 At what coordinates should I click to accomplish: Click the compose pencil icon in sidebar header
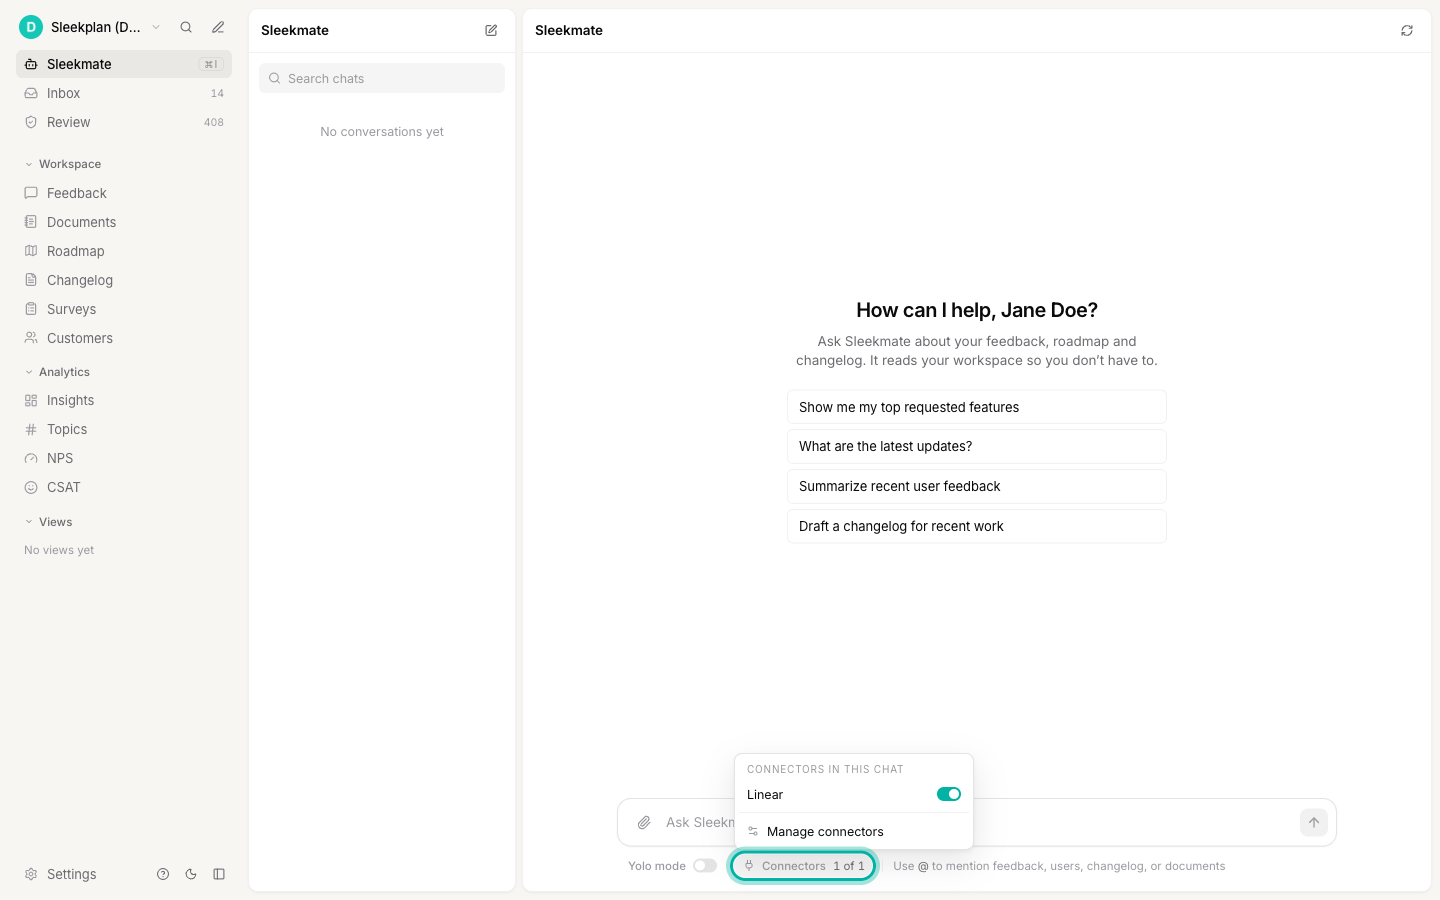point(218,27)
